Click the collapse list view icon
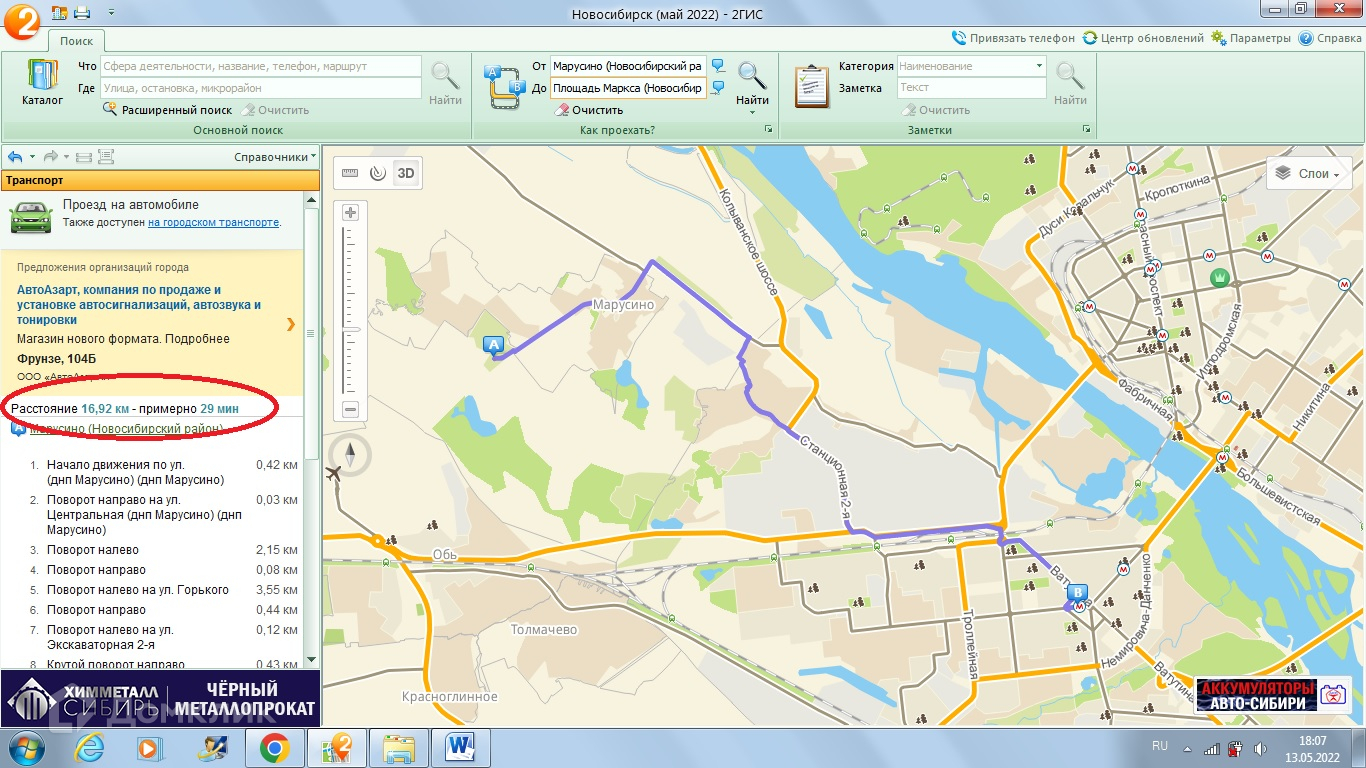 point(84,157)
